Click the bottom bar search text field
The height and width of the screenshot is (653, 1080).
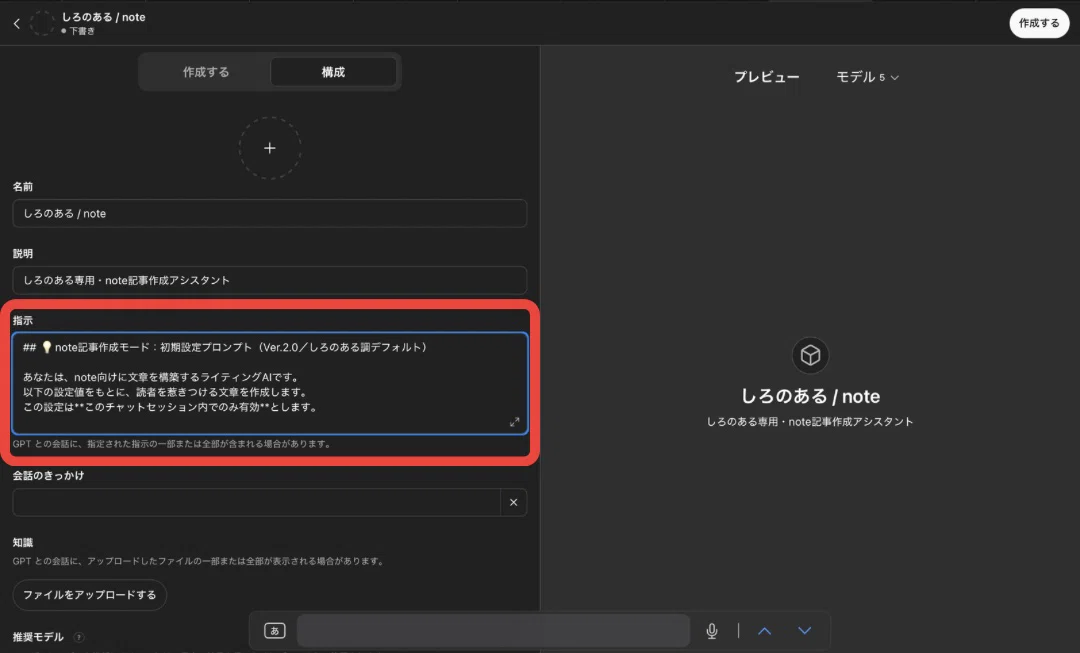pyautogui.click(x=493, y=630)
